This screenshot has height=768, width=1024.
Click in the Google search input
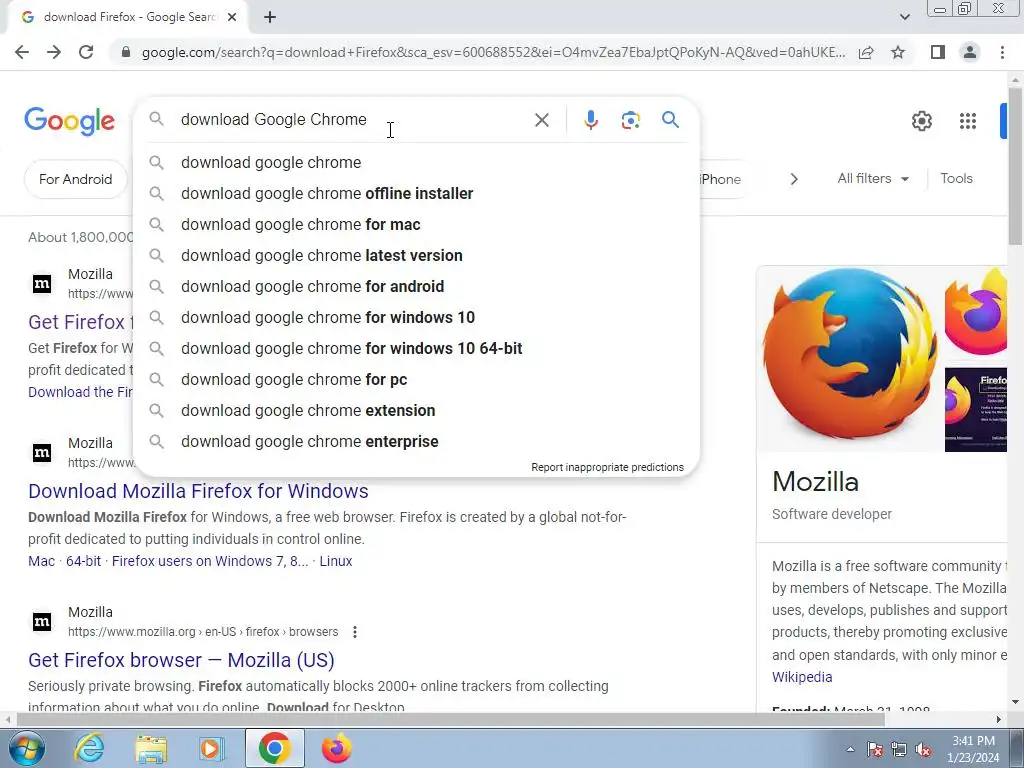[x=353, y=120]
